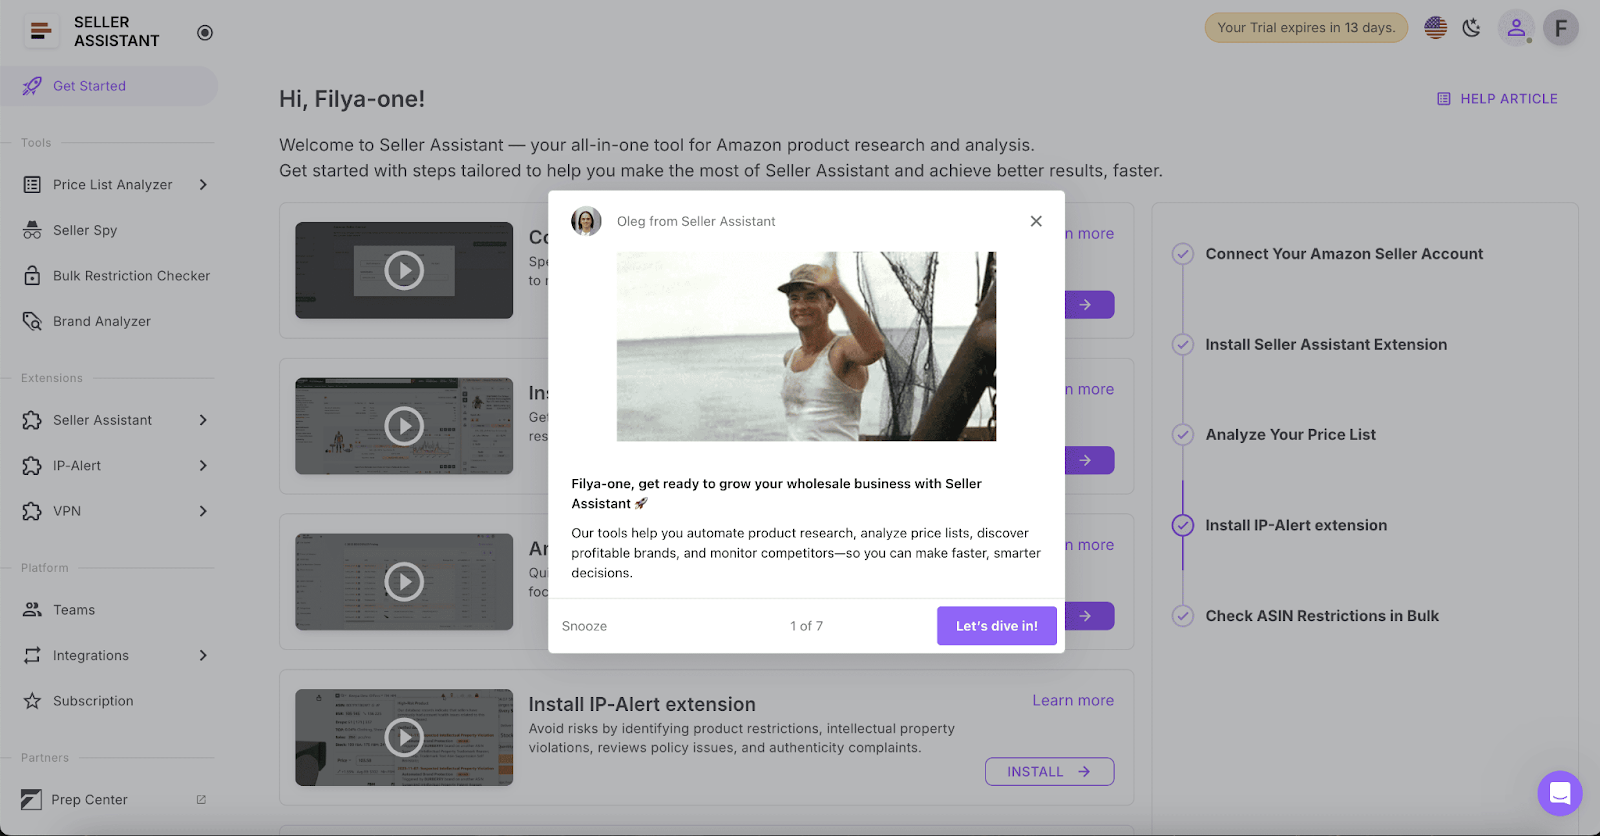The image size is (1600, 836).
Task: Expand the Integrations chevron
Action: coord(203,655)
